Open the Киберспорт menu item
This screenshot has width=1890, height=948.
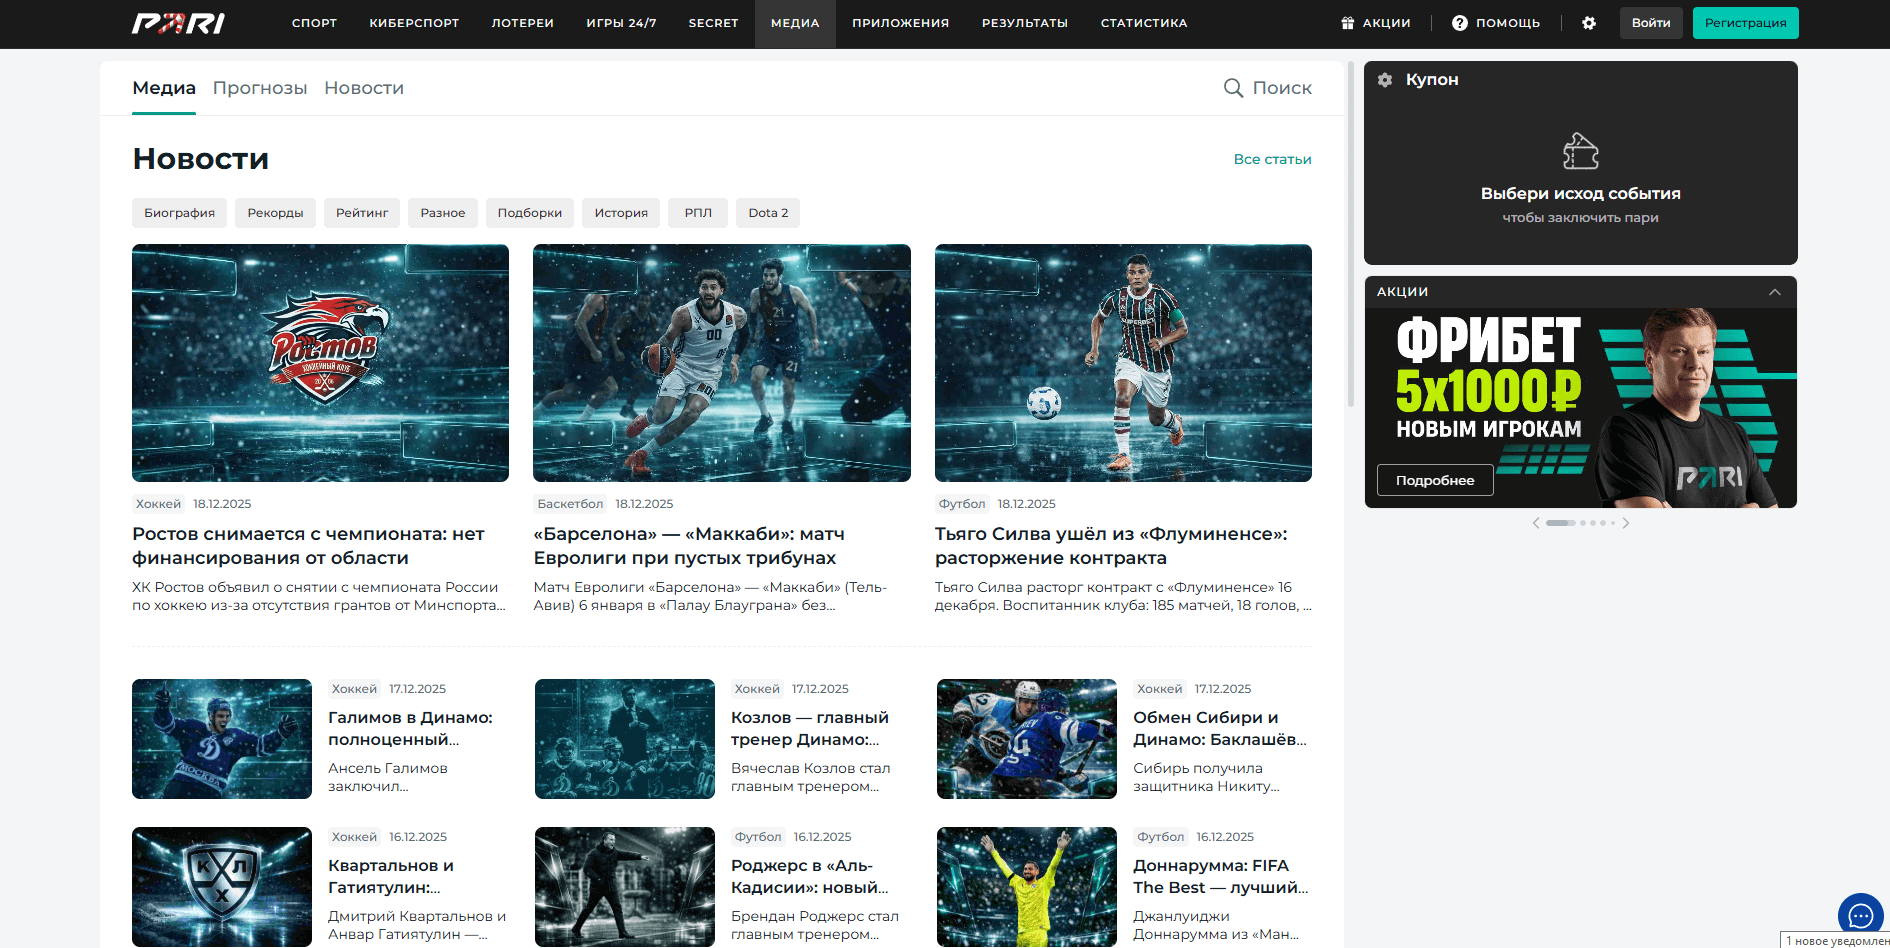(x=414, y=23)
